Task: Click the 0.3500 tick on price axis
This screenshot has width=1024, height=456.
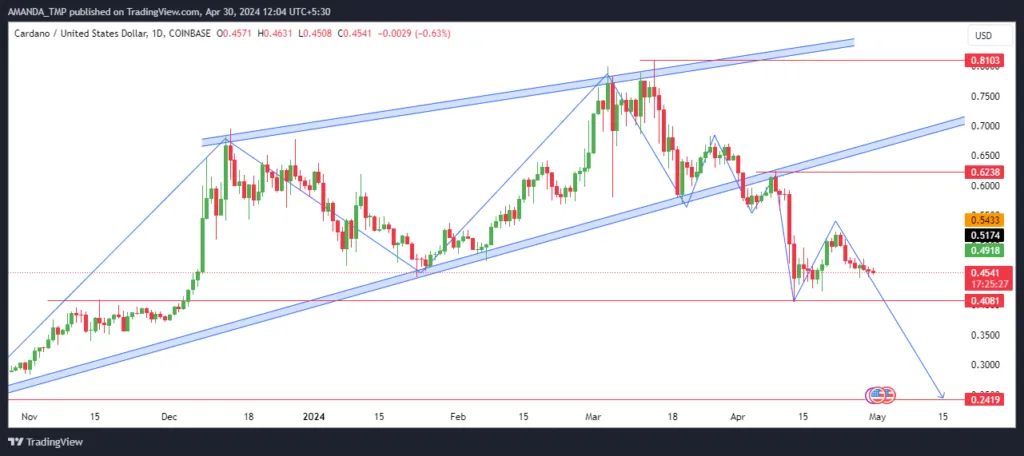Action: [x=985, y=335]
